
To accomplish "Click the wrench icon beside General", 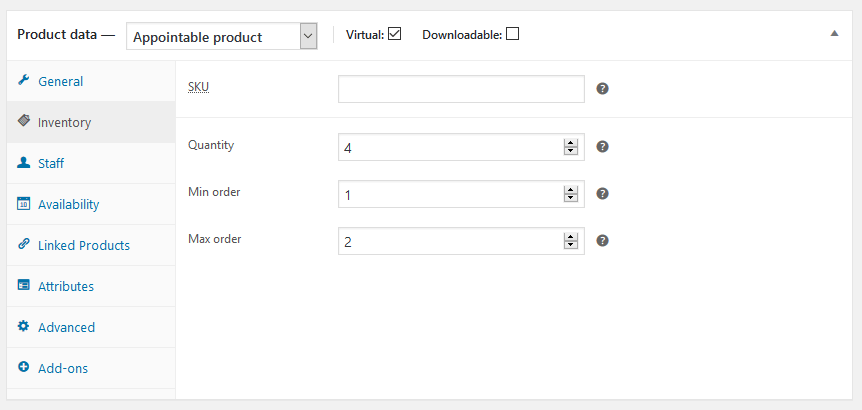I will point(23,81).
